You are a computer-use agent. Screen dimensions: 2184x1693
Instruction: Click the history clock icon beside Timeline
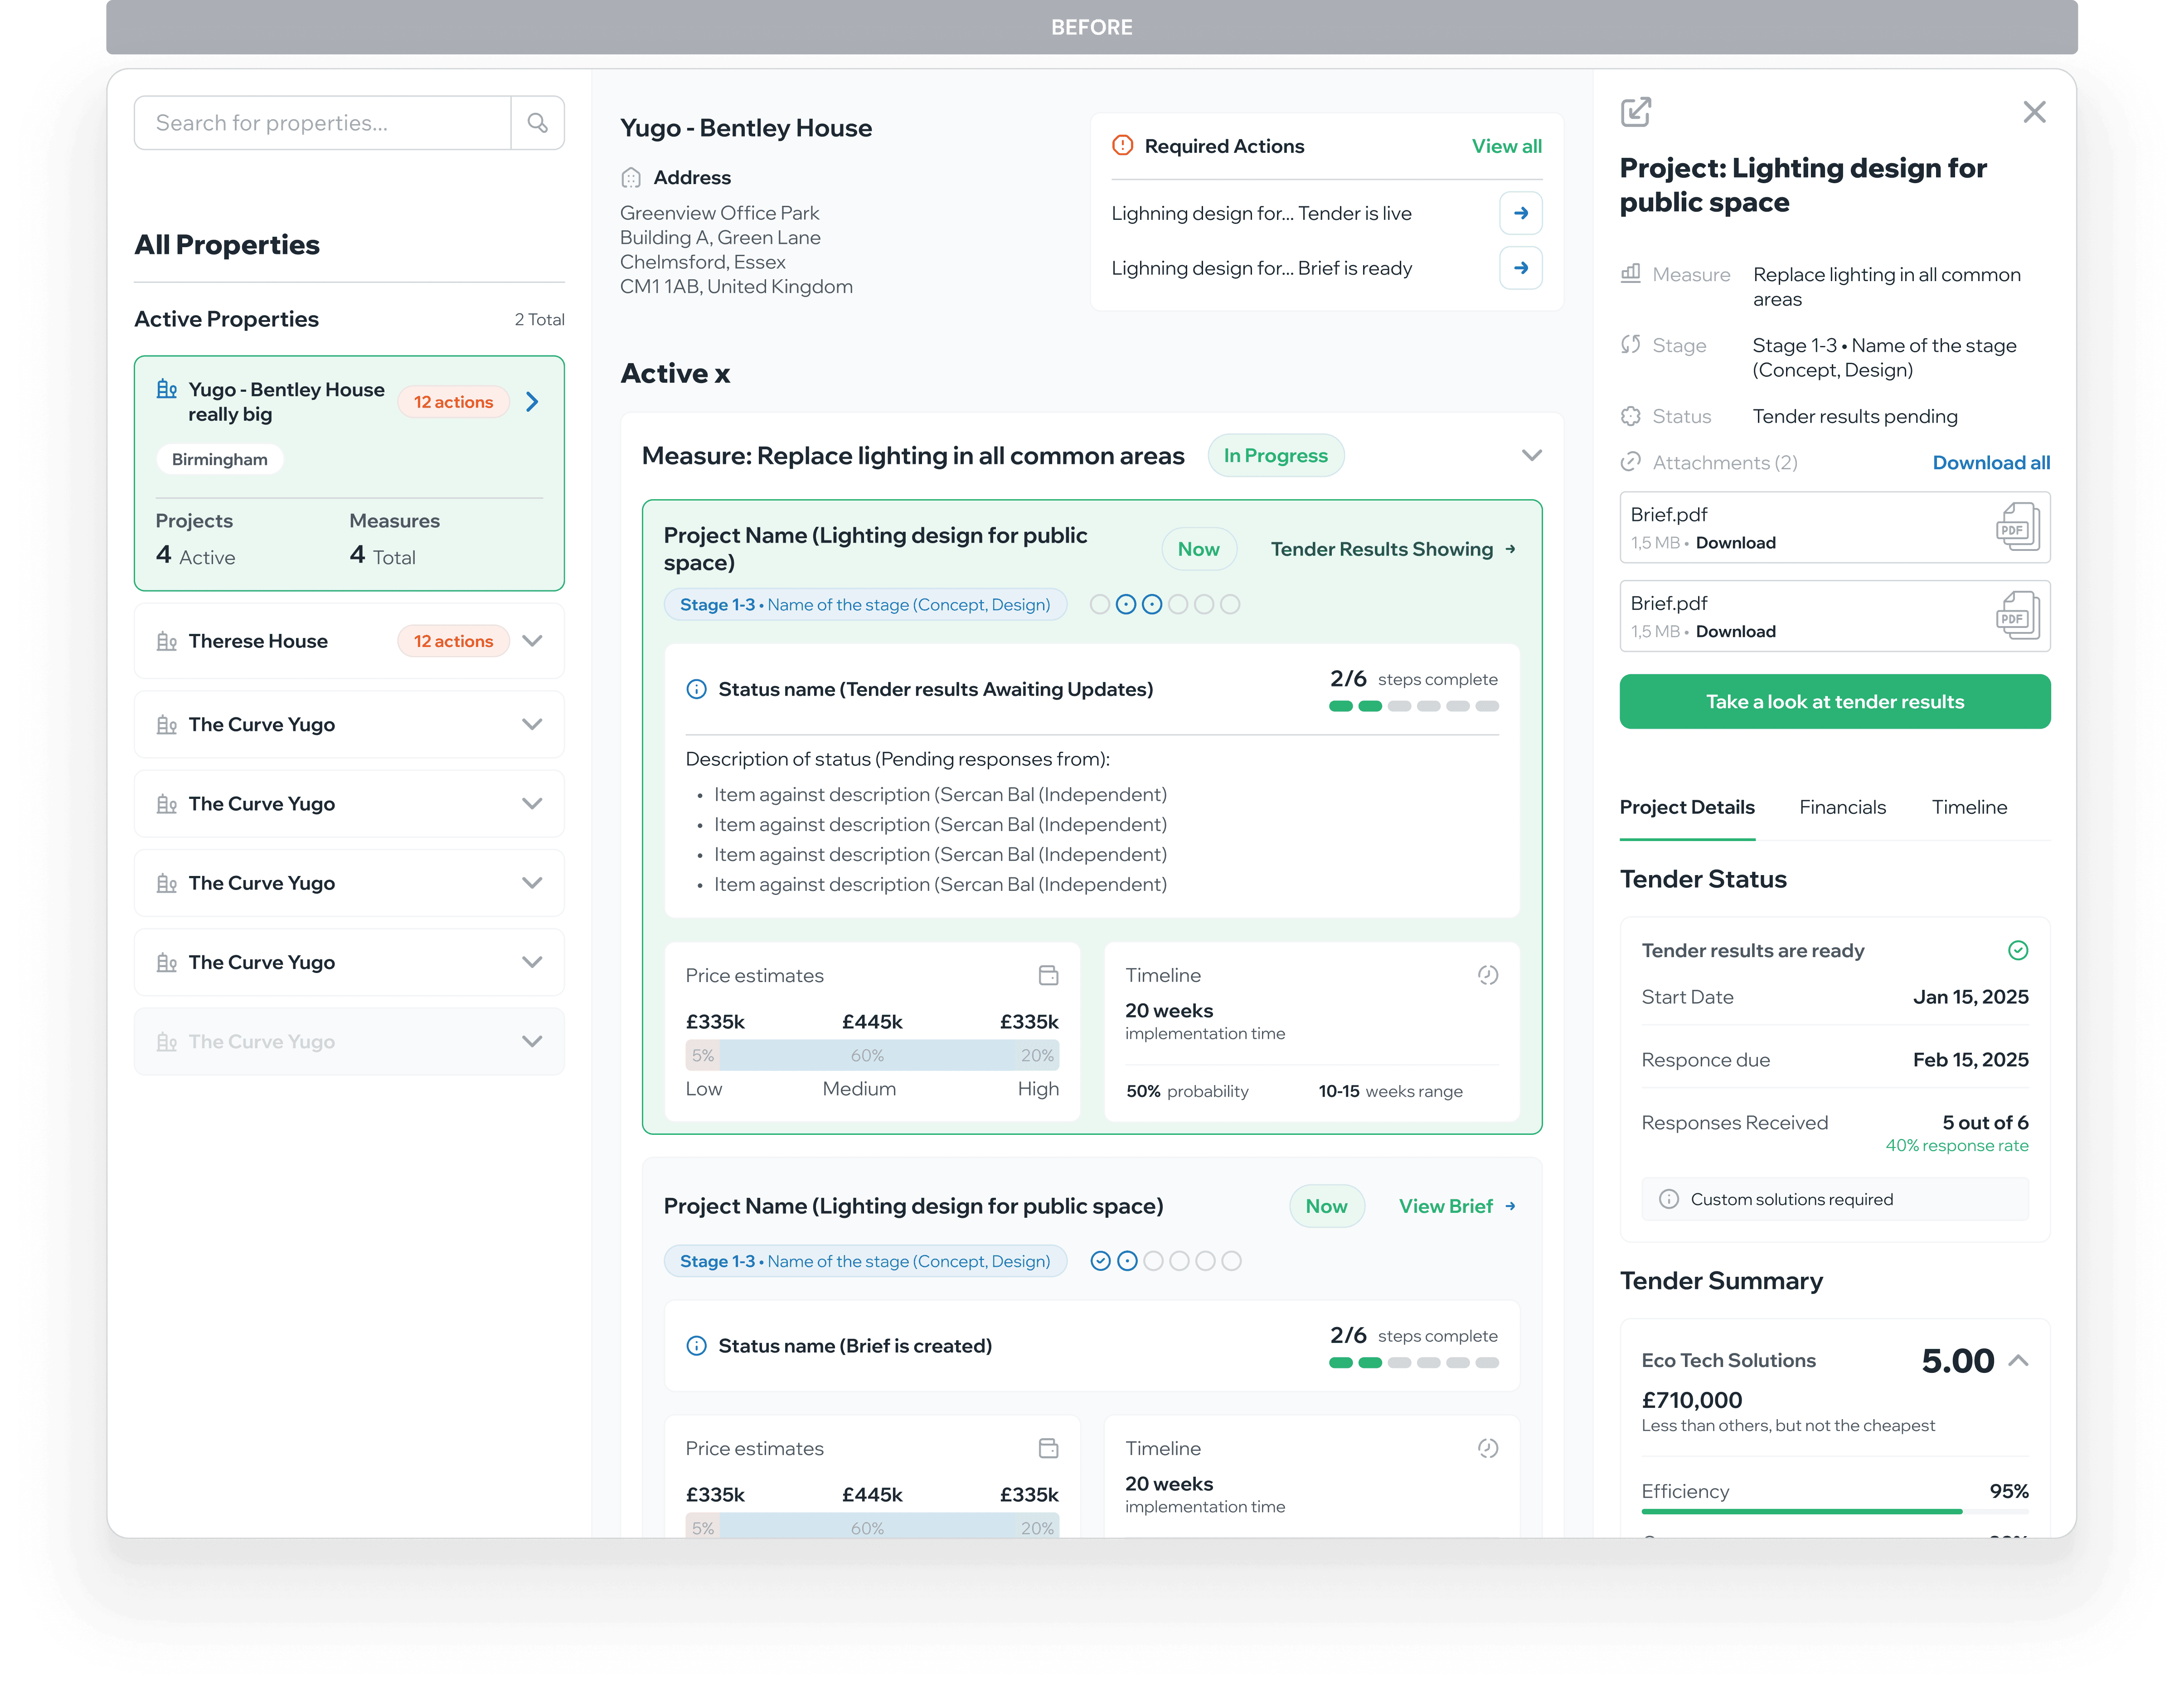click(1488, 974)
